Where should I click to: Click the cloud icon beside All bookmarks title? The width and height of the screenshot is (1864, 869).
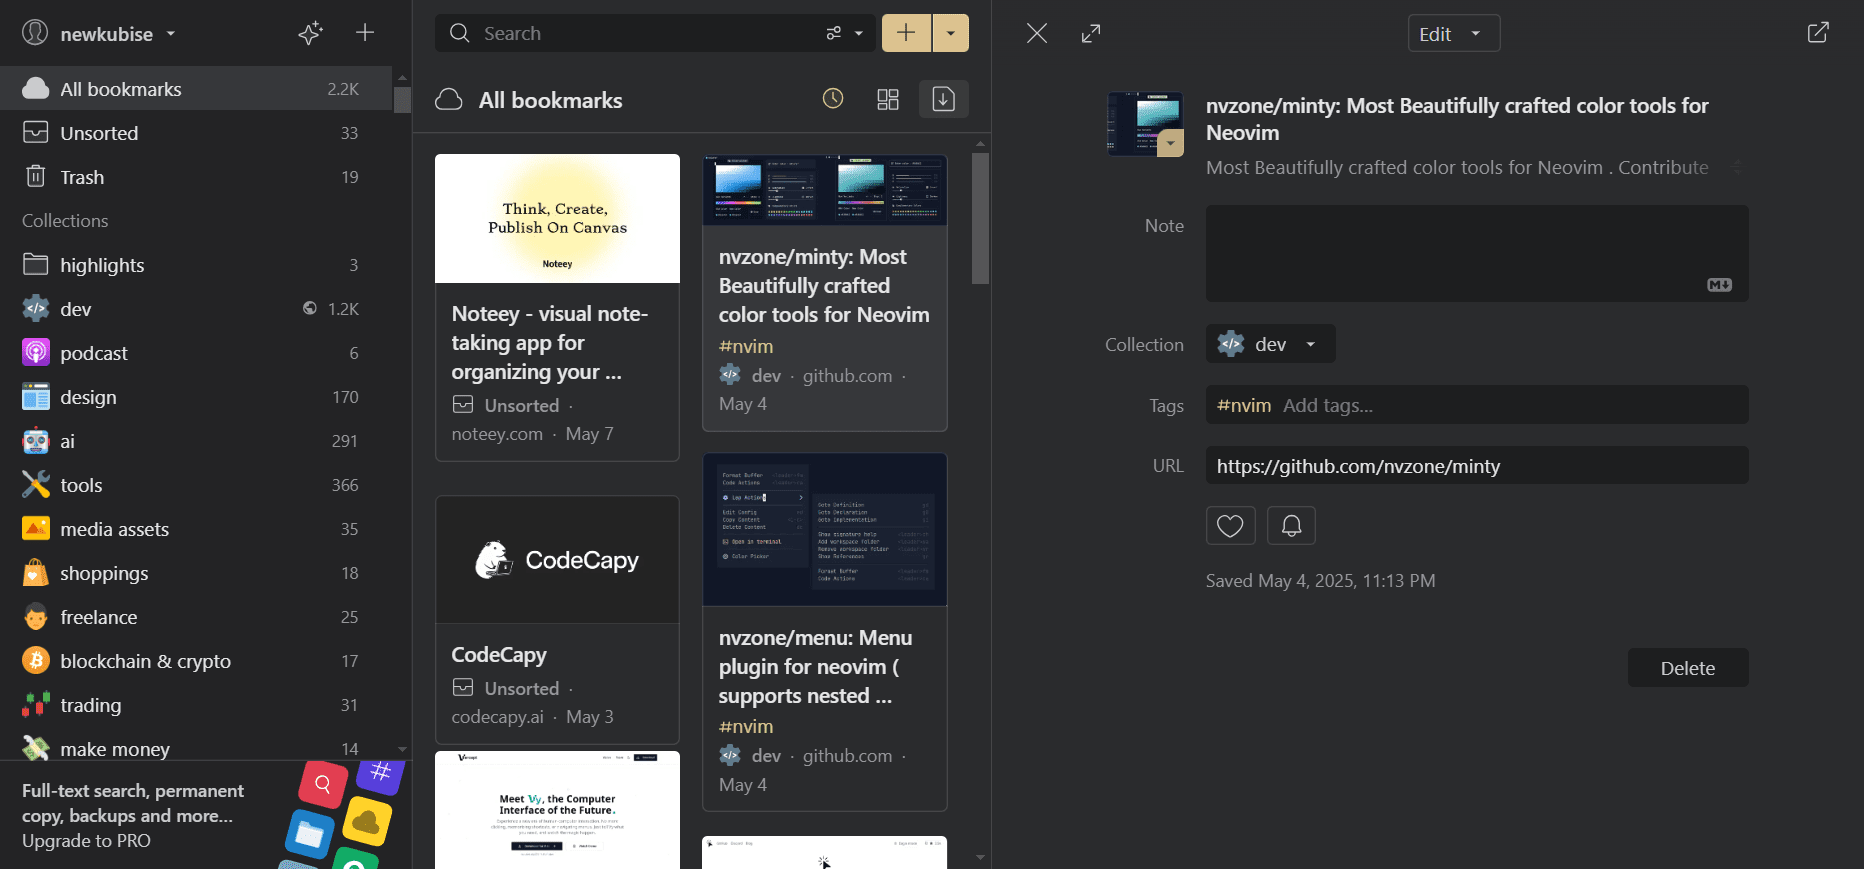(x=449, y=100)
